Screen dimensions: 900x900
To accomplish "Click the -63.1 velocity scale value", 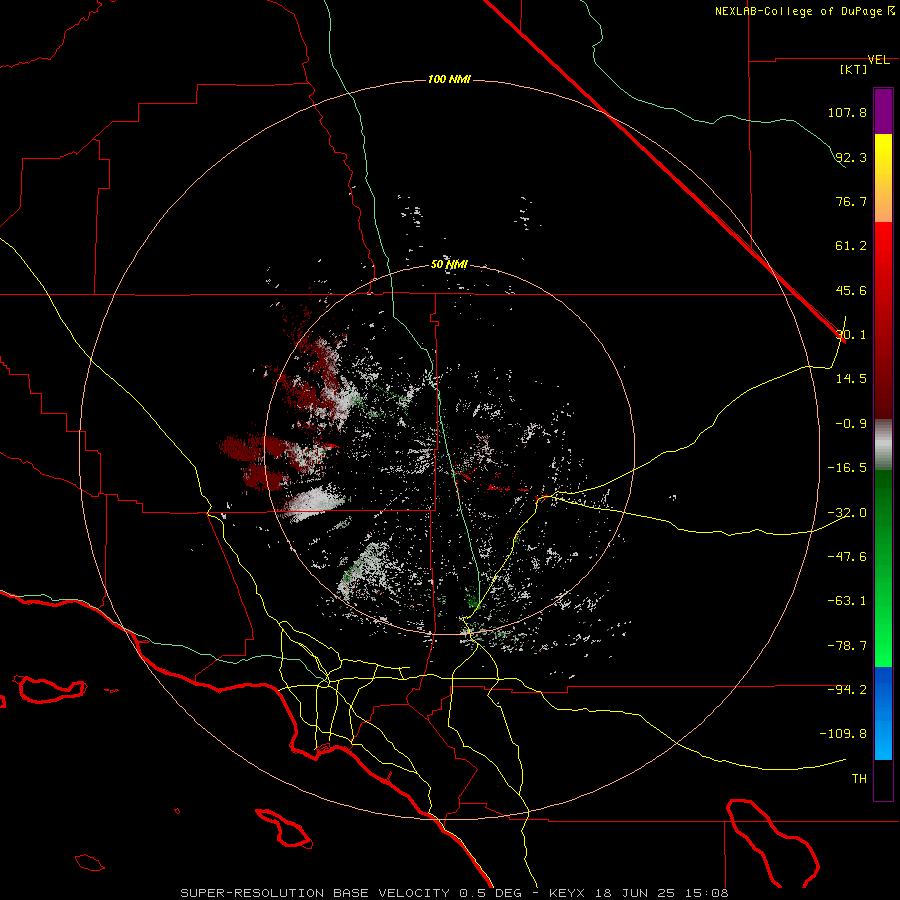I will [x=847, y=601].
